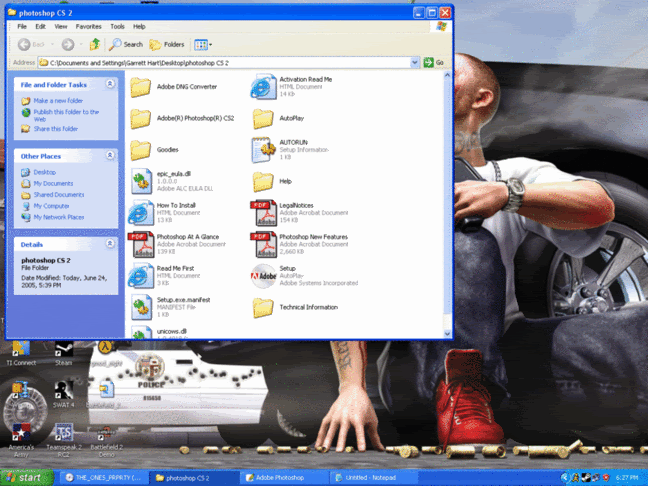The image size is (648, 486).
Task: Go to My Documents in Other Places
Action: [53, 183]
